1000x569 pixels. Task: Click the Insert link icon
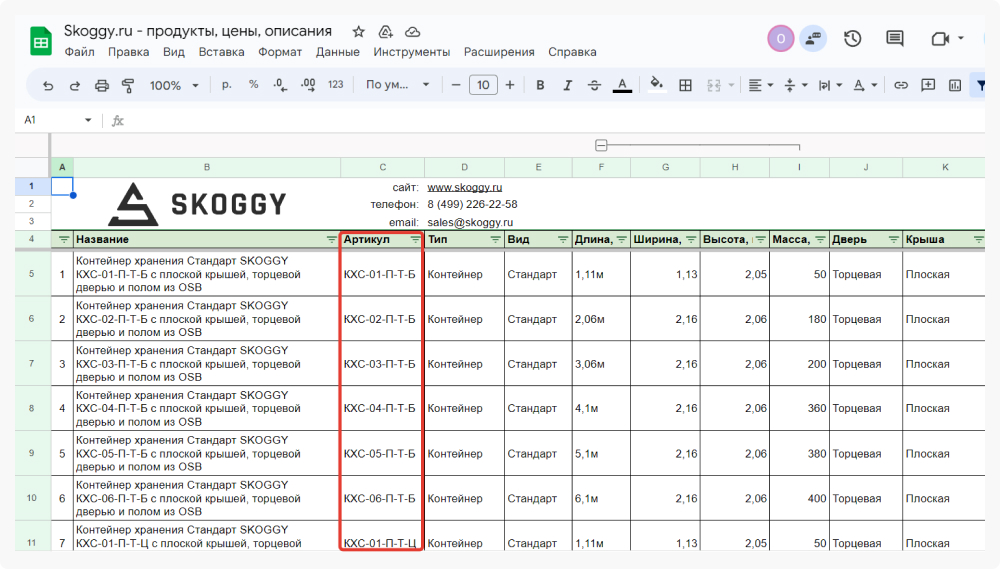click(x=901, y=86)
